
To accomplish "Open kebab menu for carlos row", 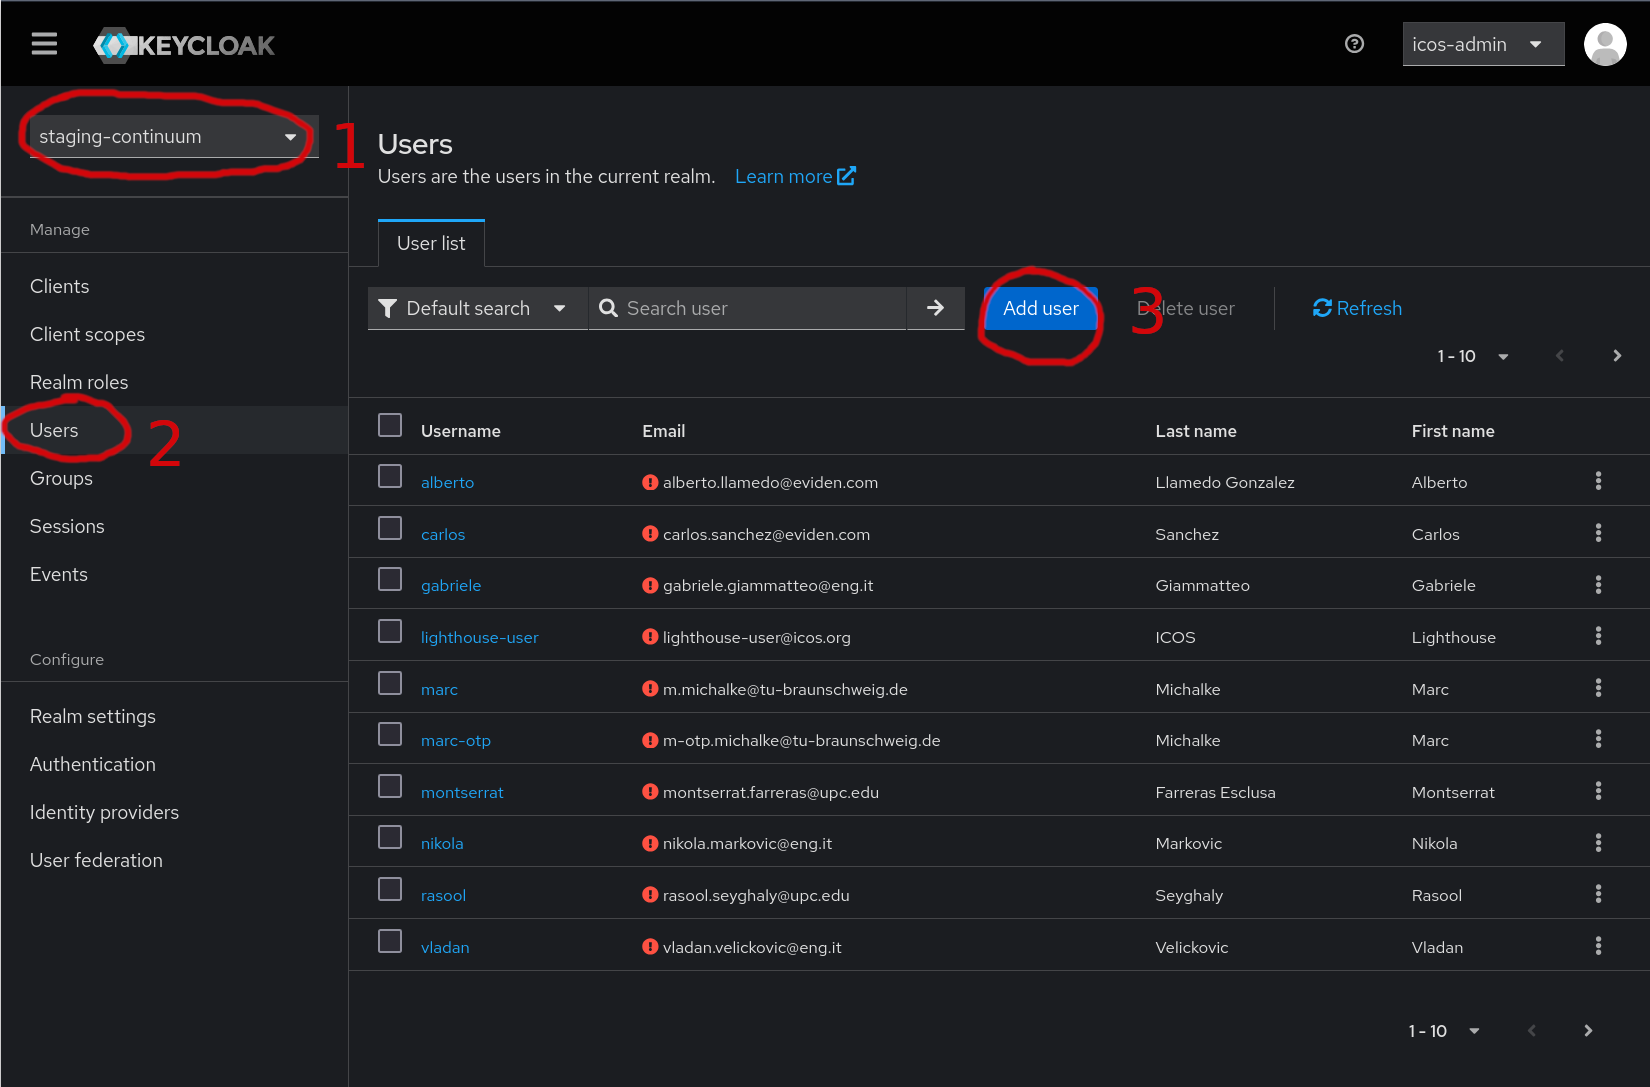I will tap(1598, 533).
